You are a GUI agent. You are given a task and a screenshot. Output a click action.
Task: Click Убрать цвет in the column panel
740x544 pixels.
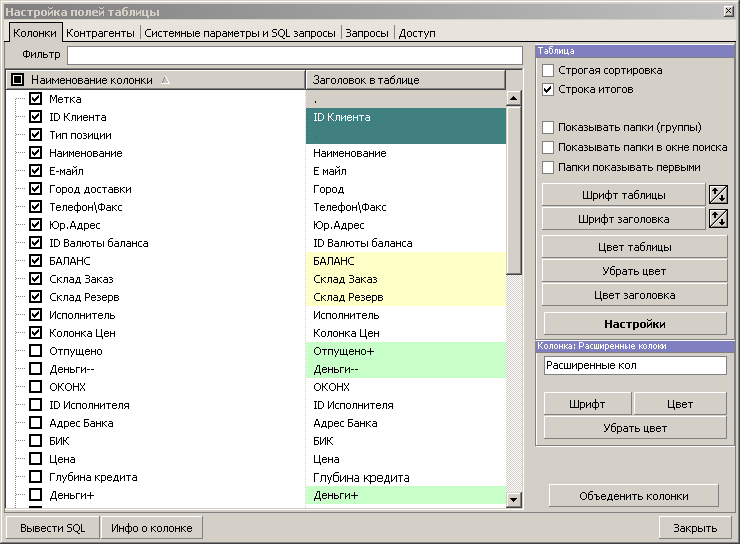(635, 428)
